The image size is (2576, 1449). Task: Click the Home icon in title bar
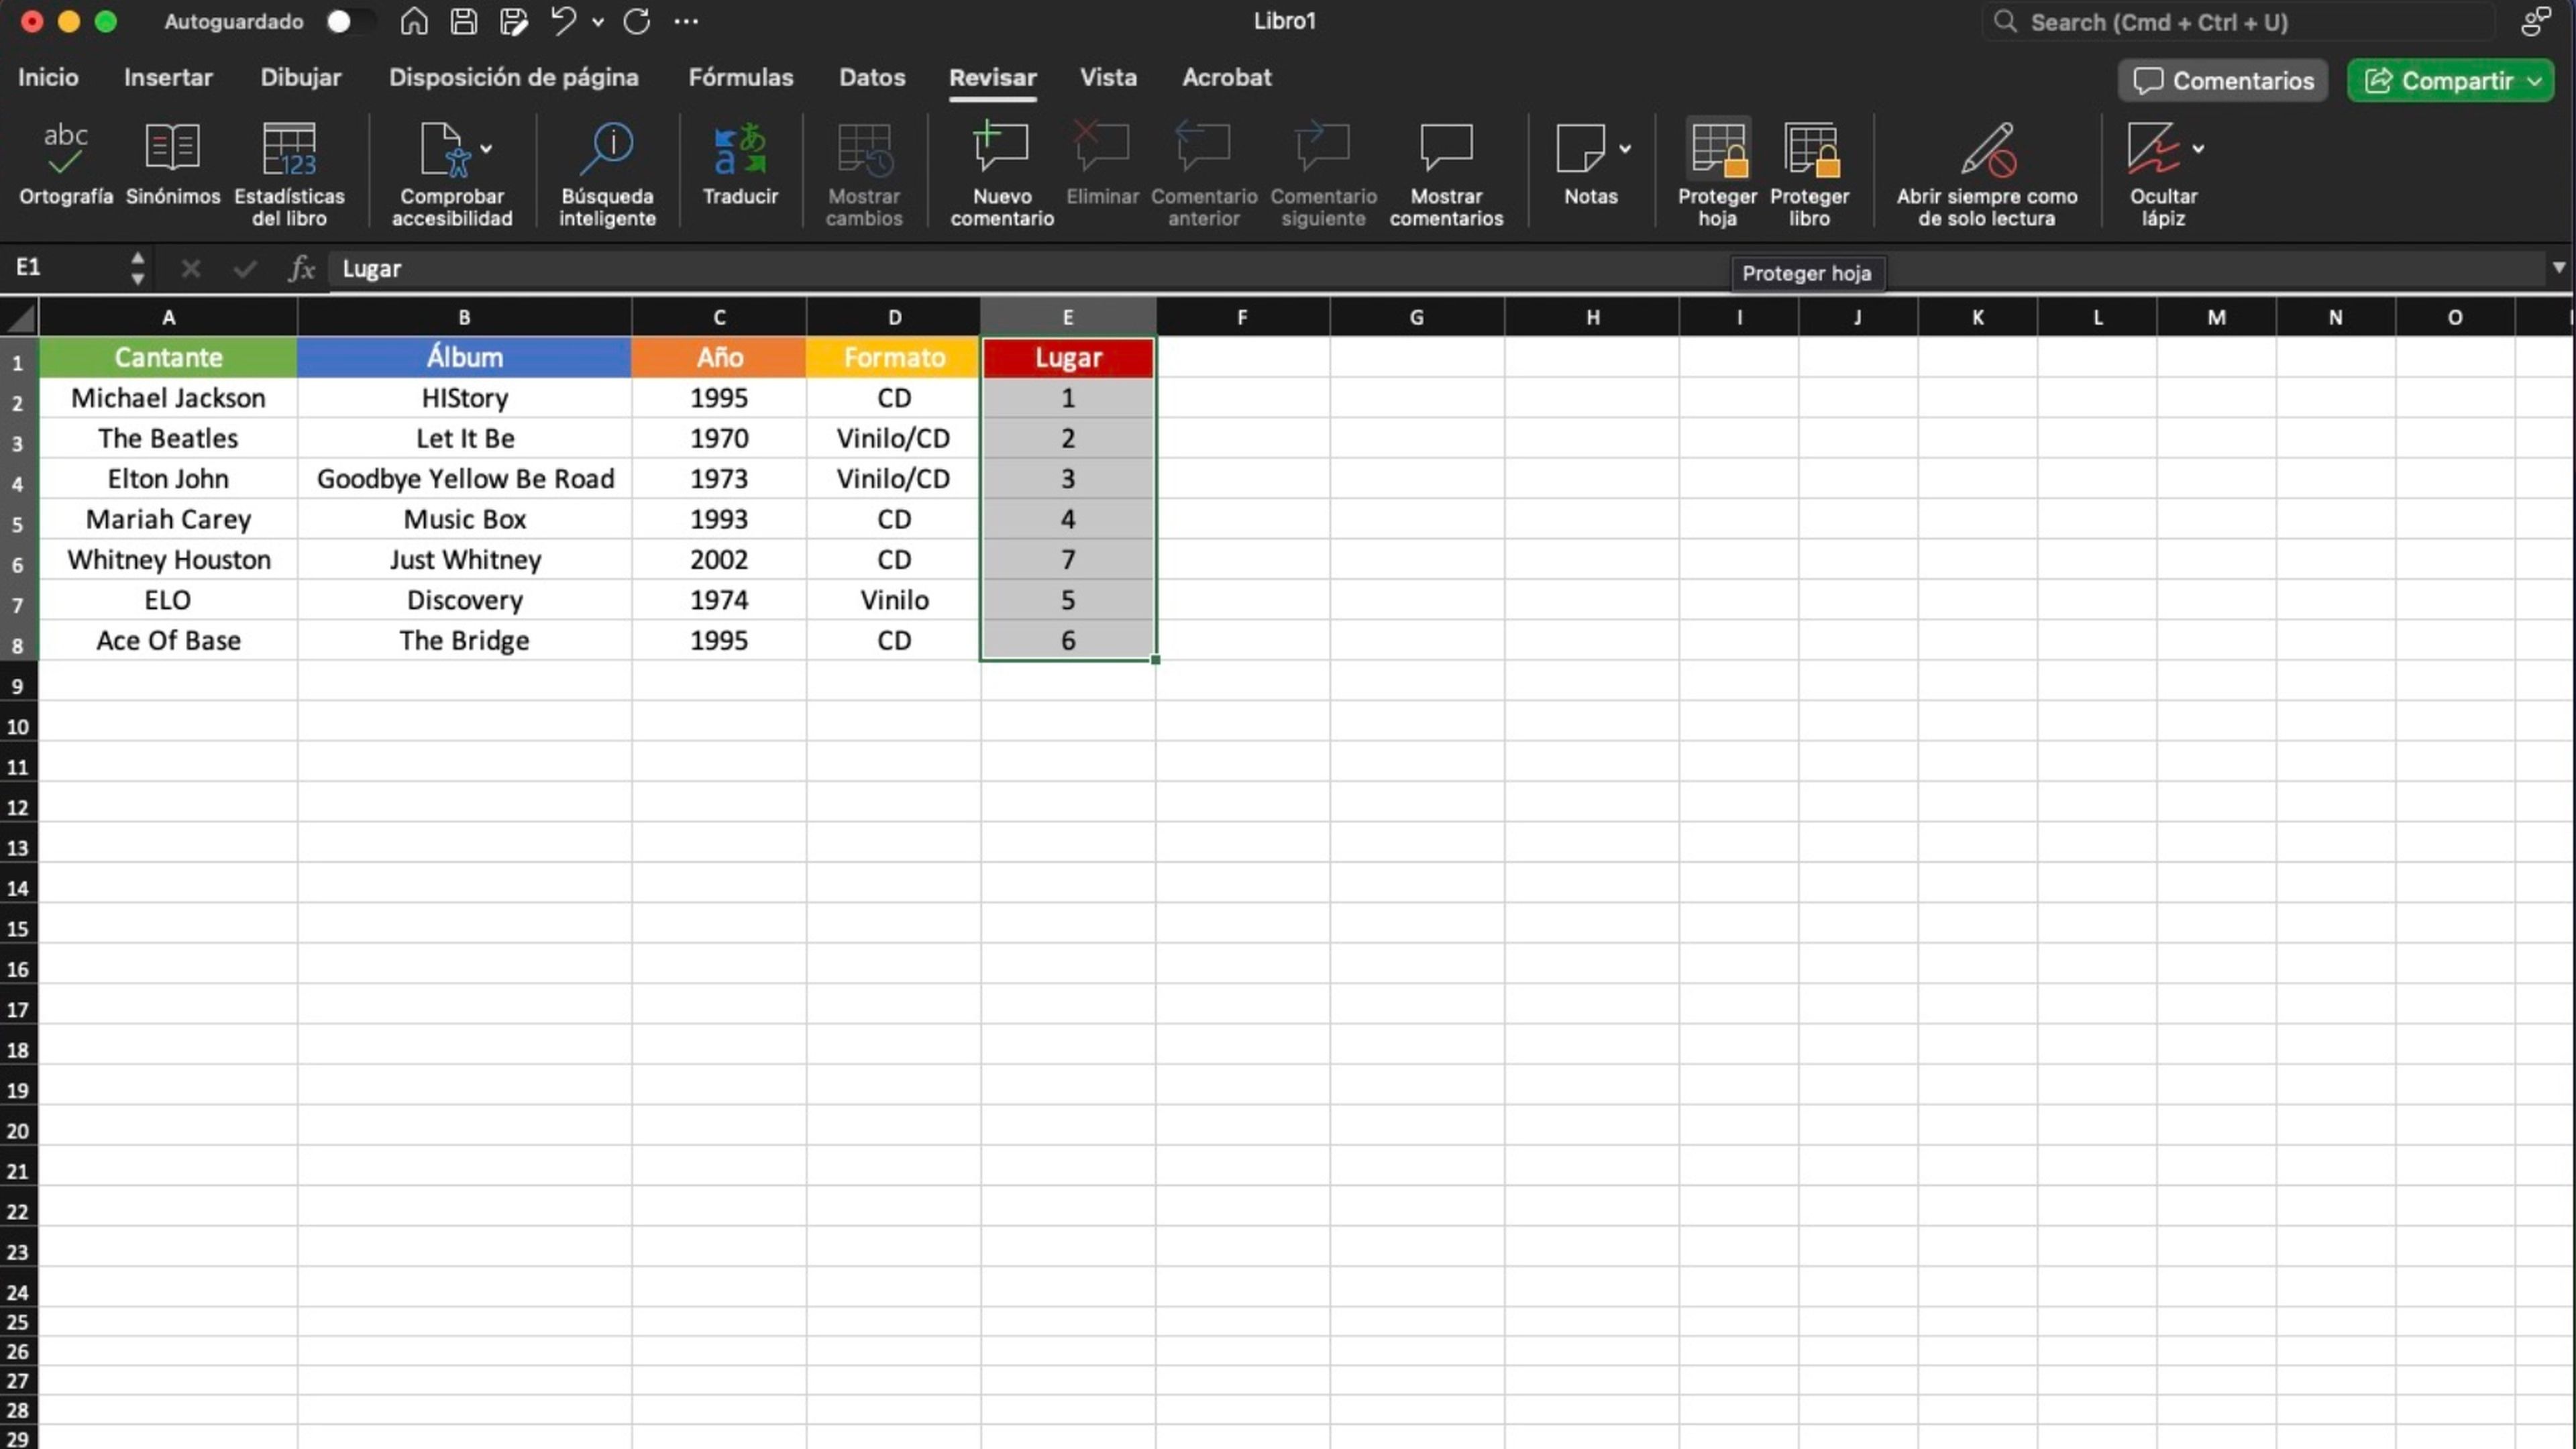(x=414, y=21)
